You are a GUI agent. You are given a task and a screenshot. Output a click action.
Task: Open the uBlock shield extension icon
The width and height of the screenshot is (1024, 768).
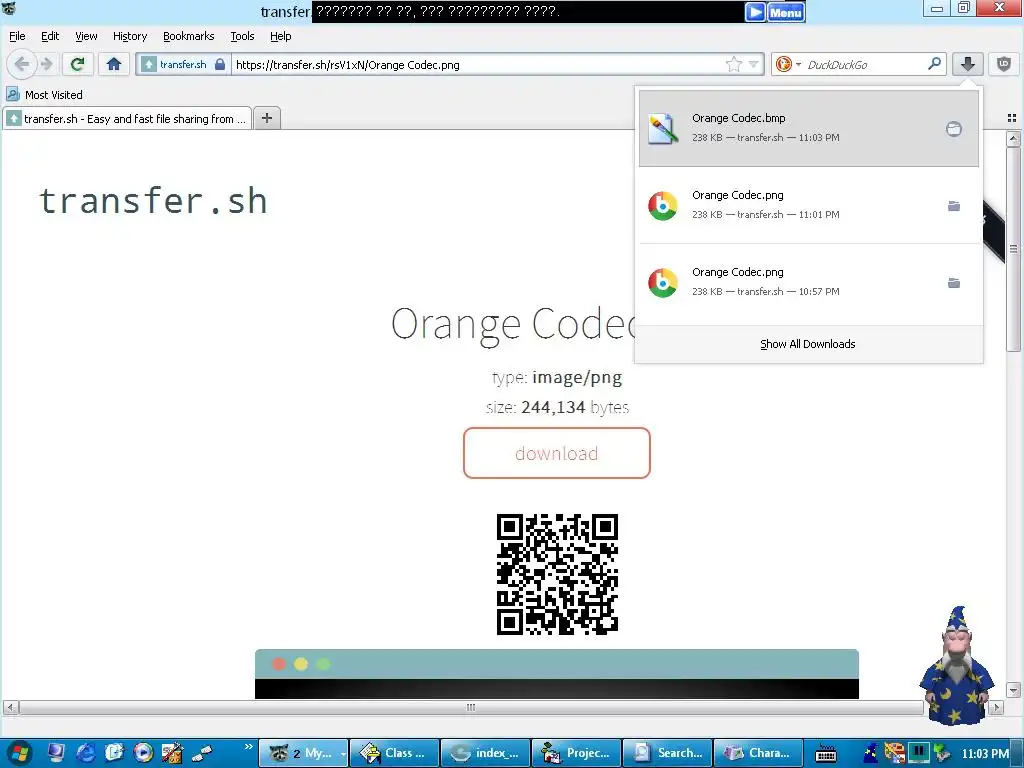click(1004, 64)
